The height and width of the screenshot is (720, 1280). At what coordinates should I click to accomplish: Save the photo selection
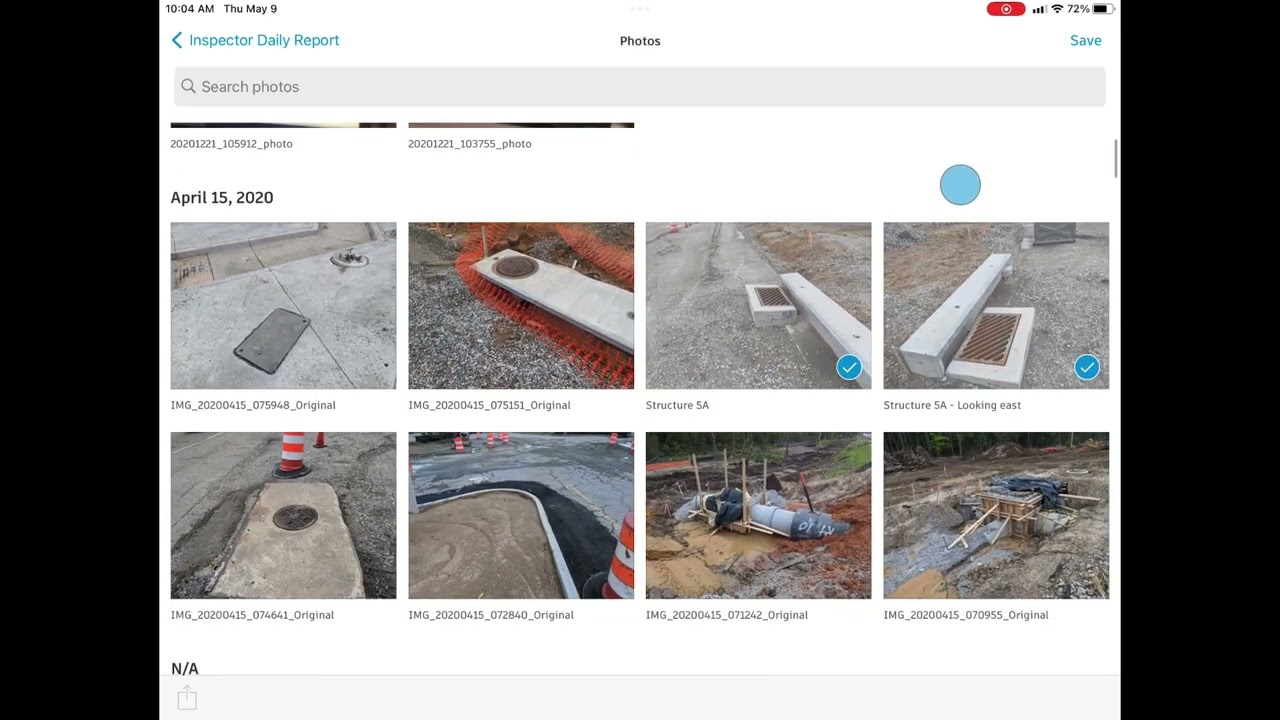(1085, 41)
